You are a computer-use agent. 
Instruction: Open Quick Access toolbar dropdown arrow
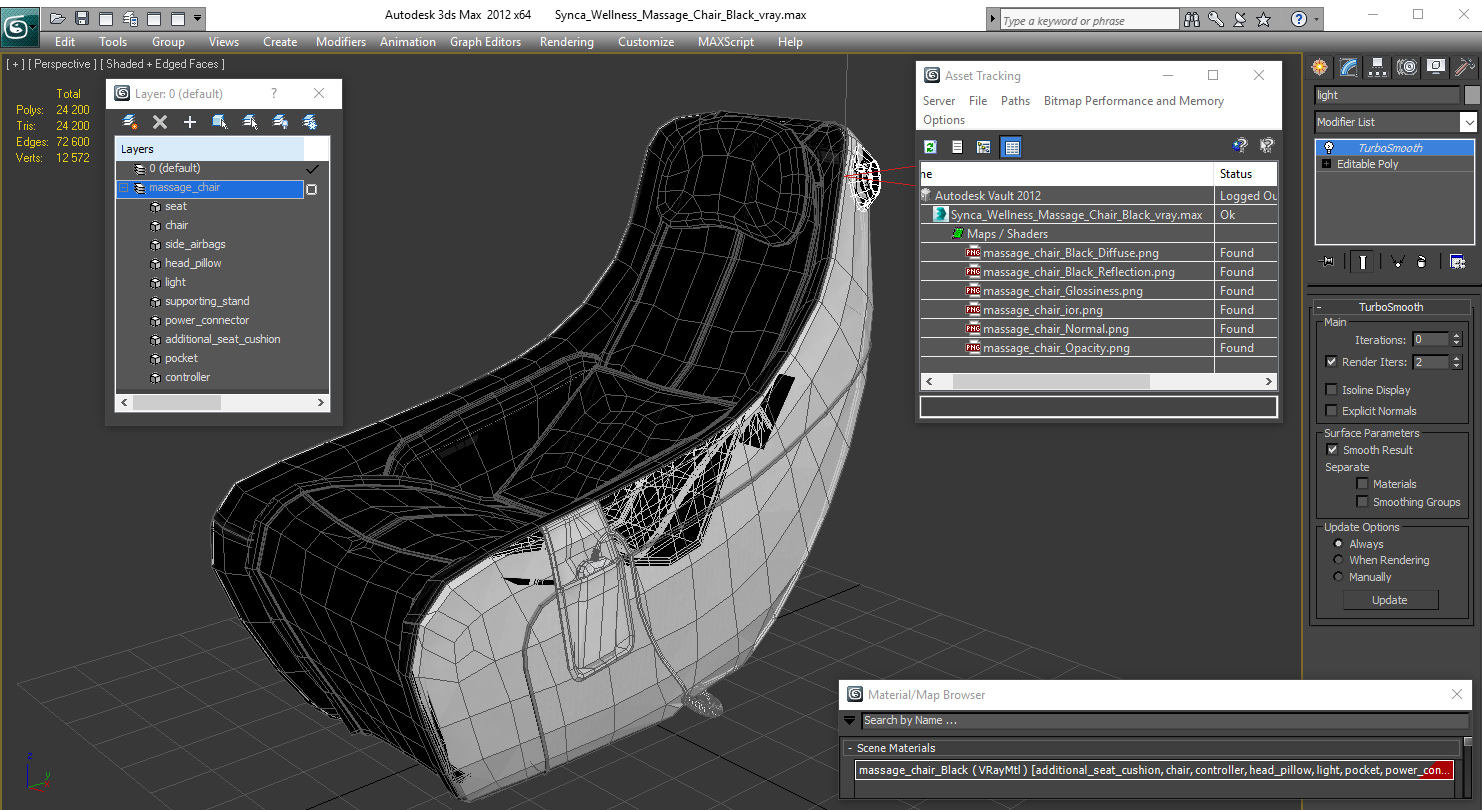197,18
